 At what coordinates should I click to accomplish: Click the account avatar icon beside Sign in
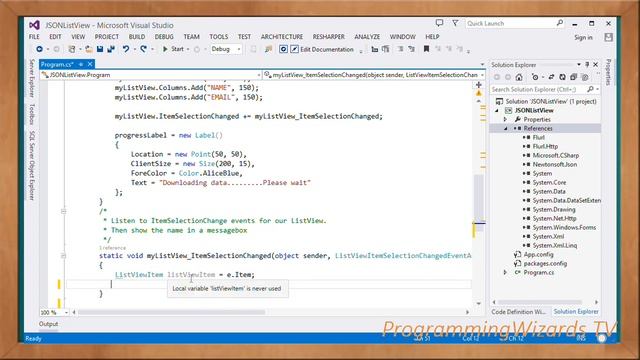[608, 37]
